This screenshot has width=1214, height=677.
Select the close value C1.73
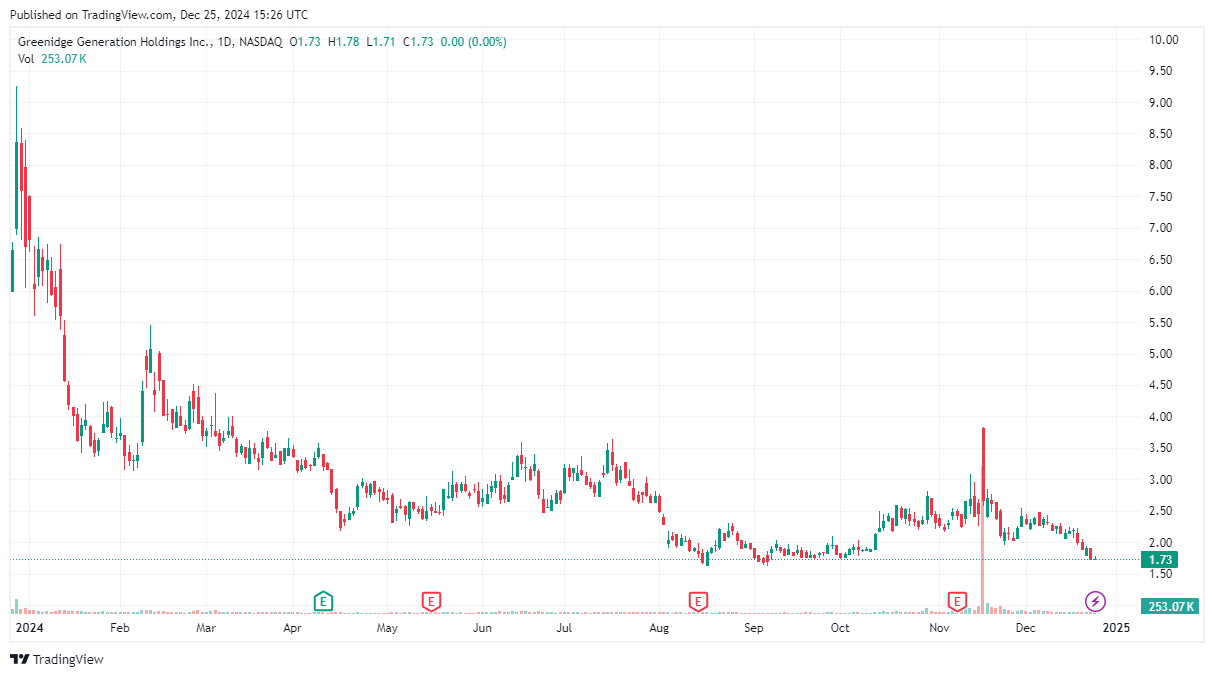click(x=417, y=42)
